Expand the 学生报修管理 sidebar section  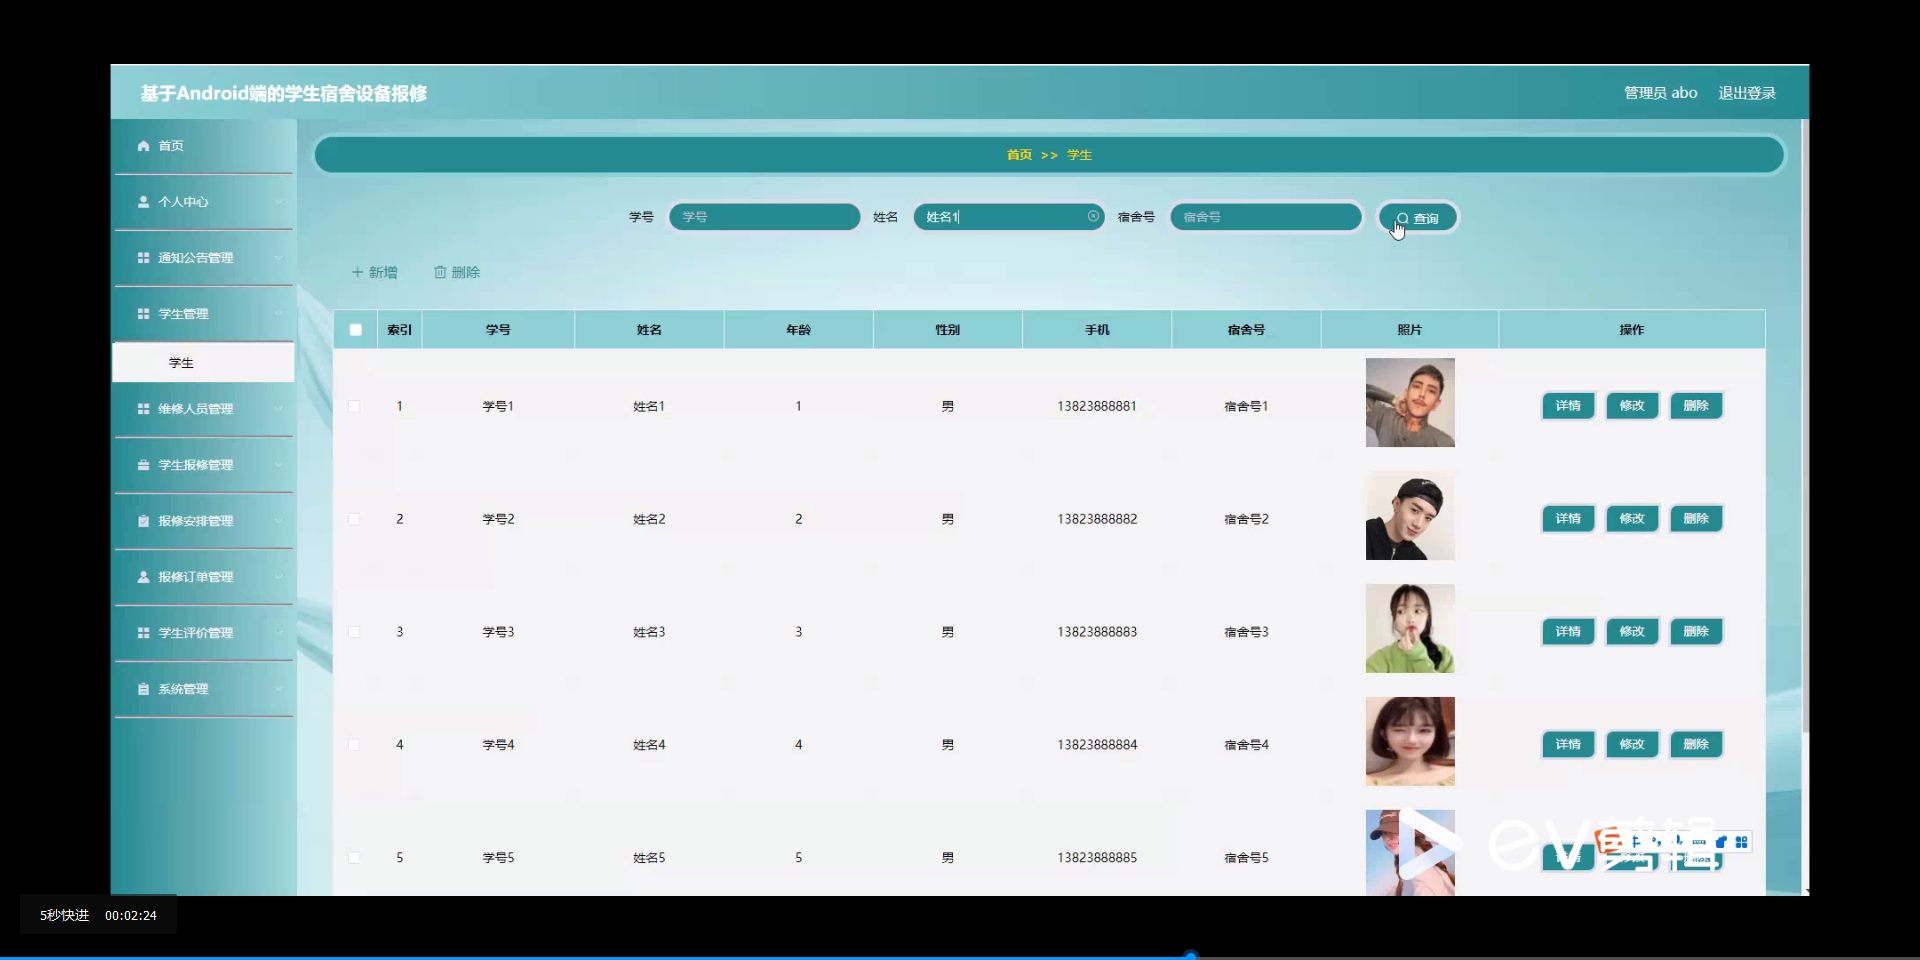[x=280, y=464]
